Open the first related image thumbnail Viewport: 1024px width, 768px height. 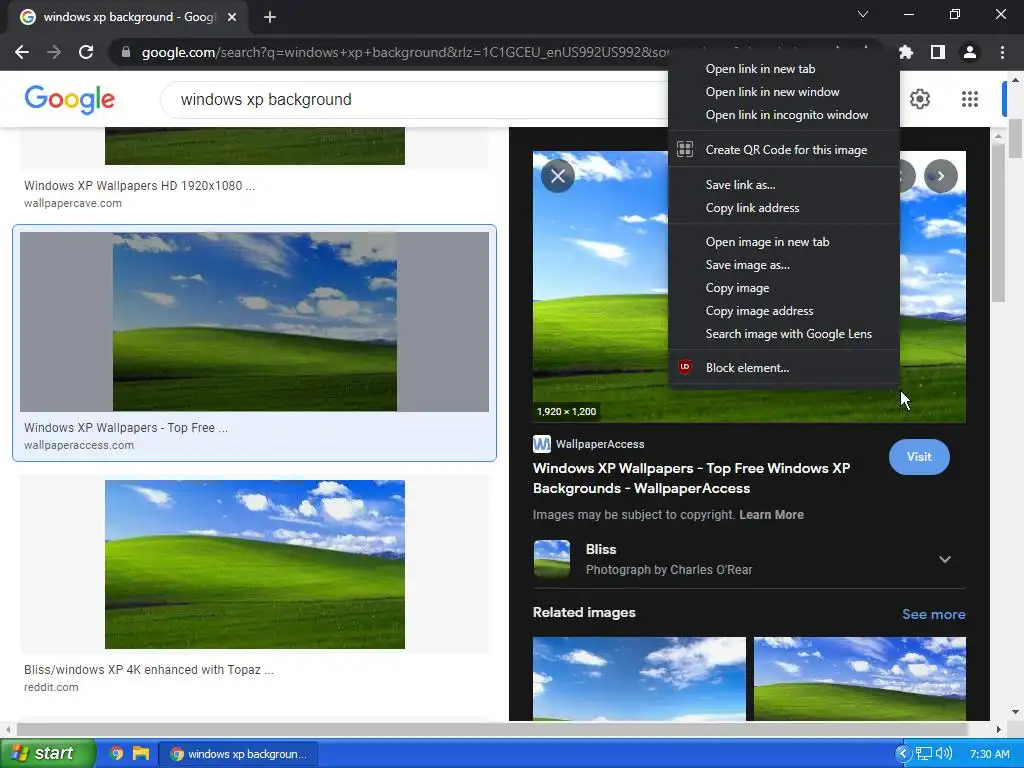(x=639, y=679)
